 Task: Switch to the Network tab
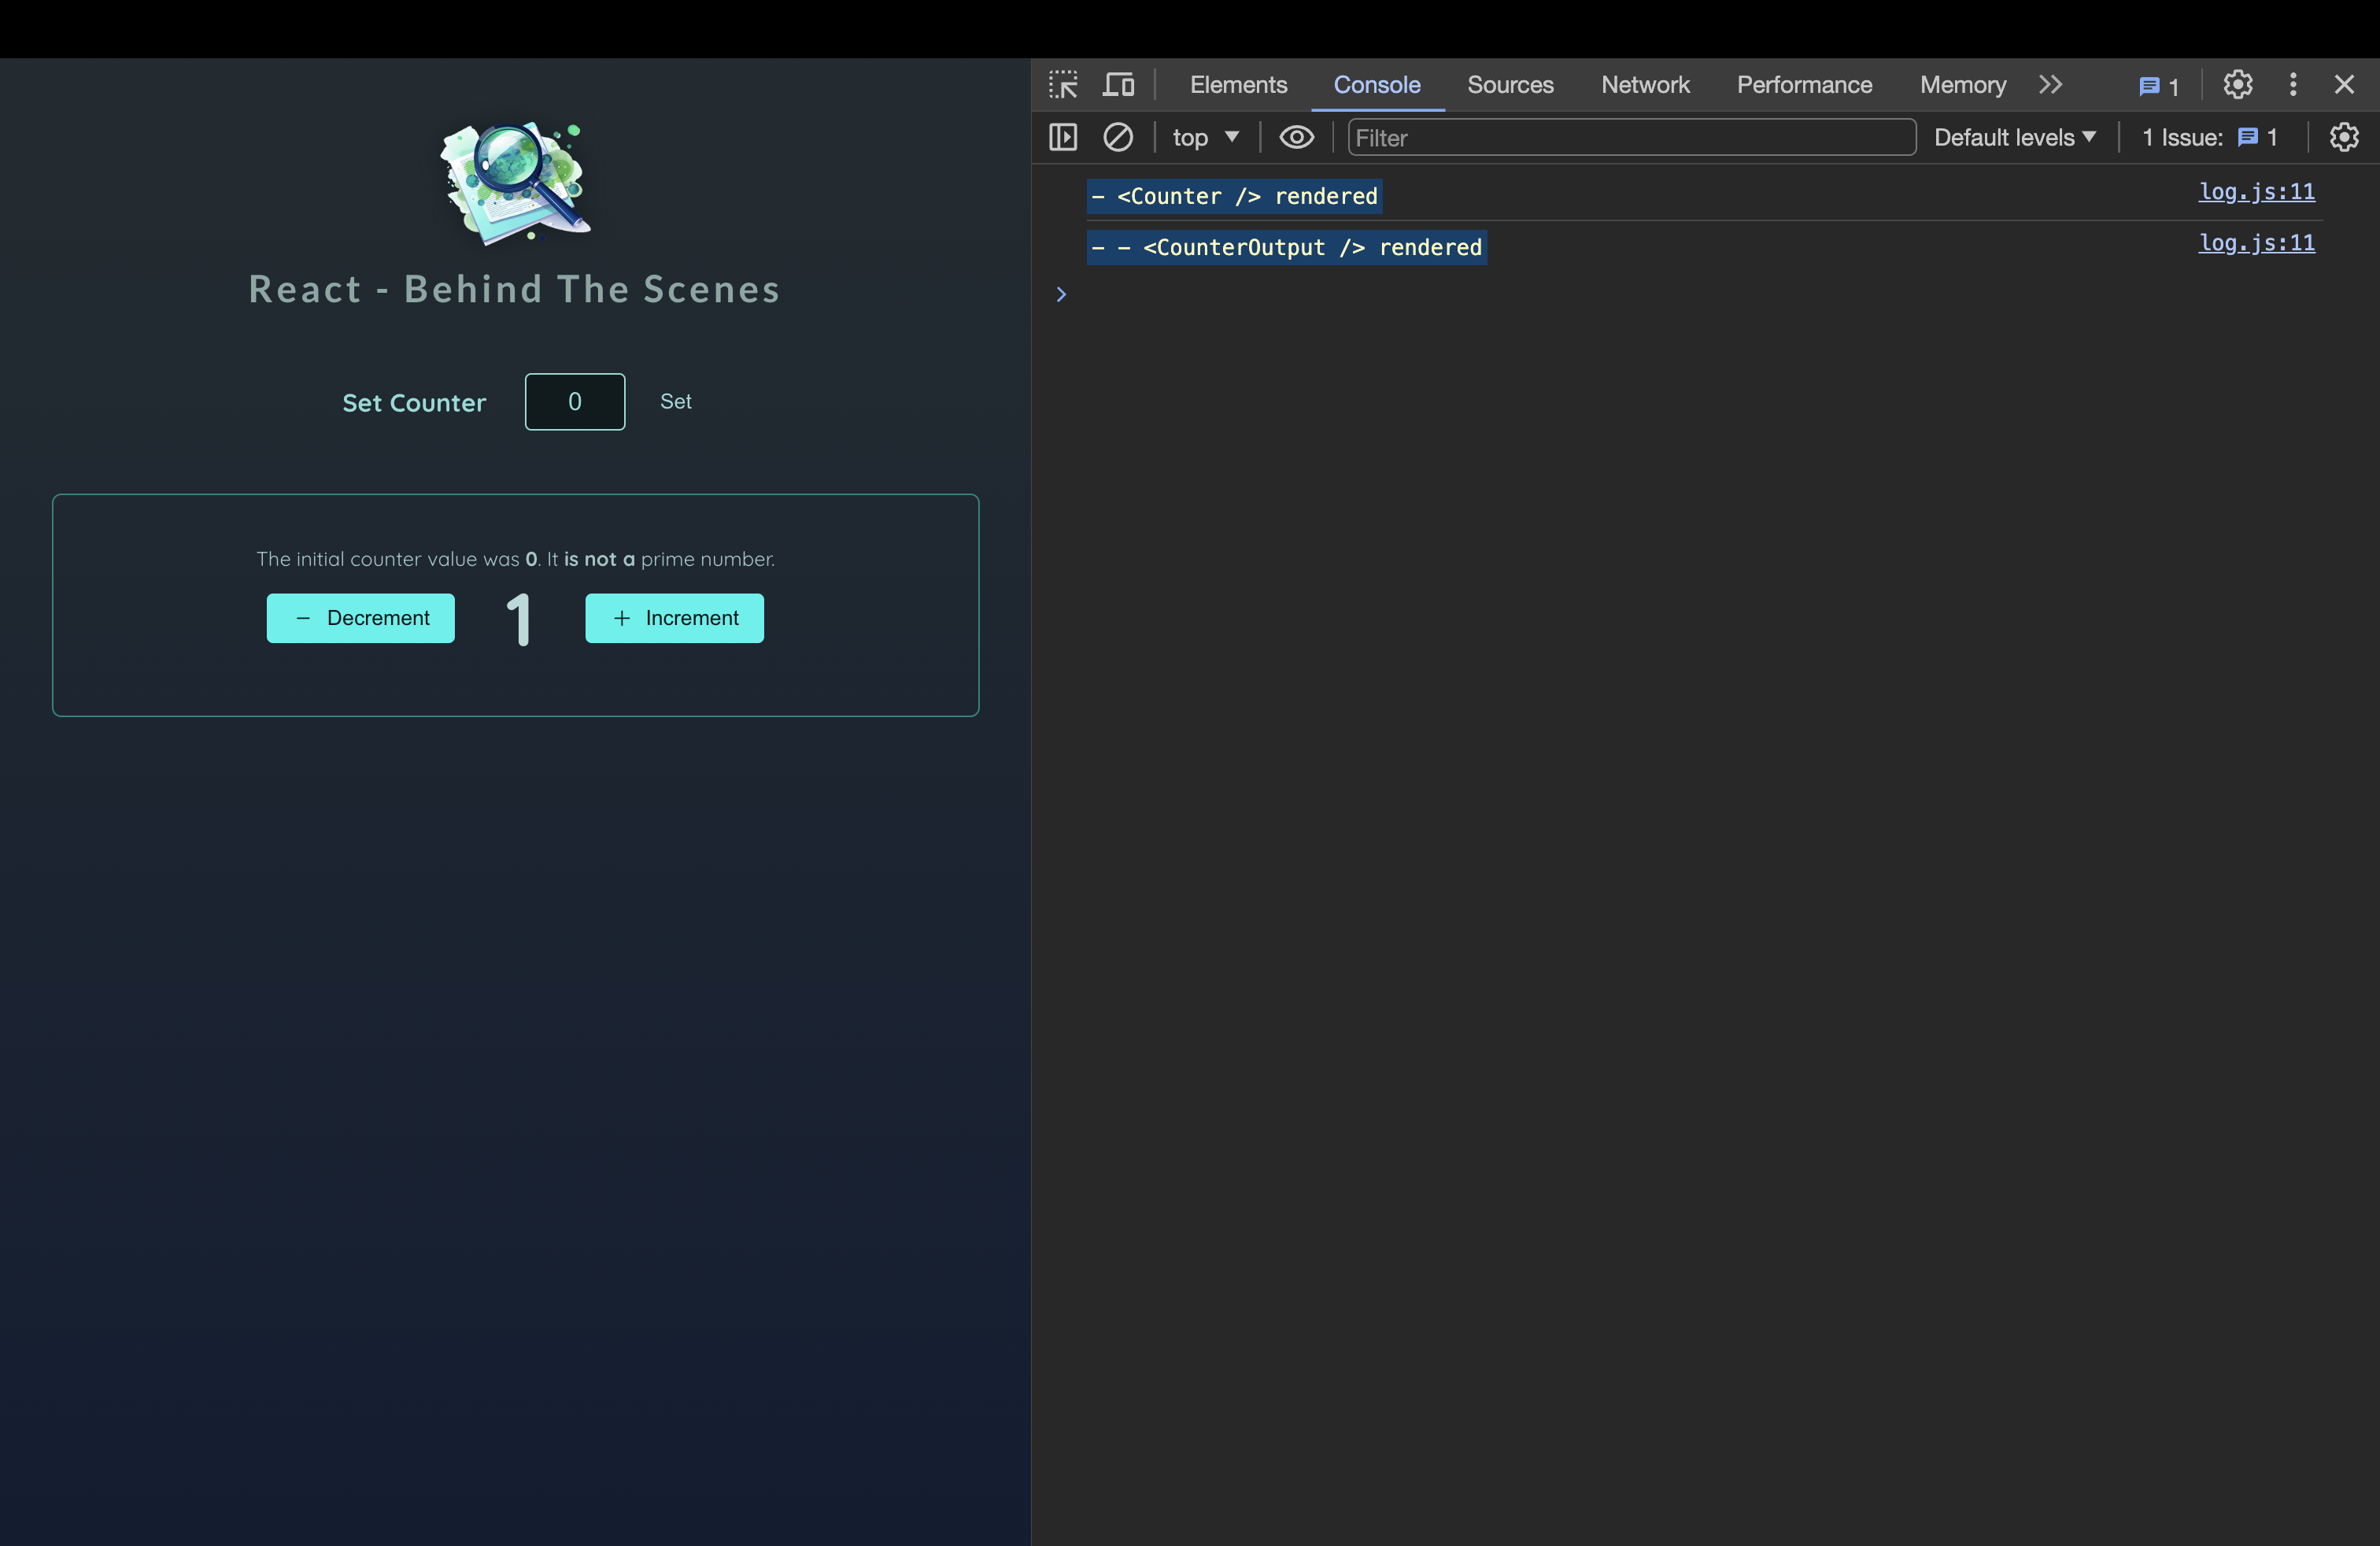coord(1645,85)
